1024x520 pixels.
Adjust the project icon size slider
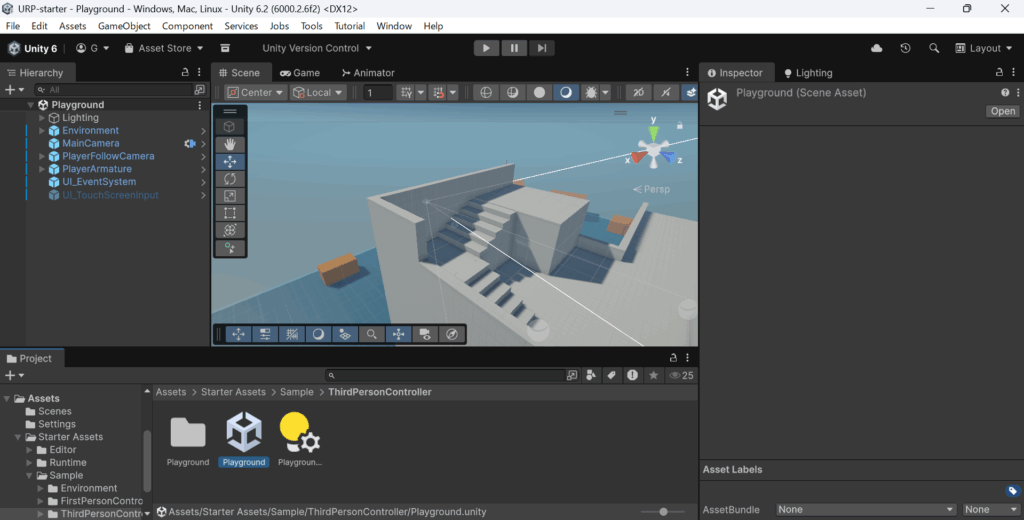tap(664, 512)
